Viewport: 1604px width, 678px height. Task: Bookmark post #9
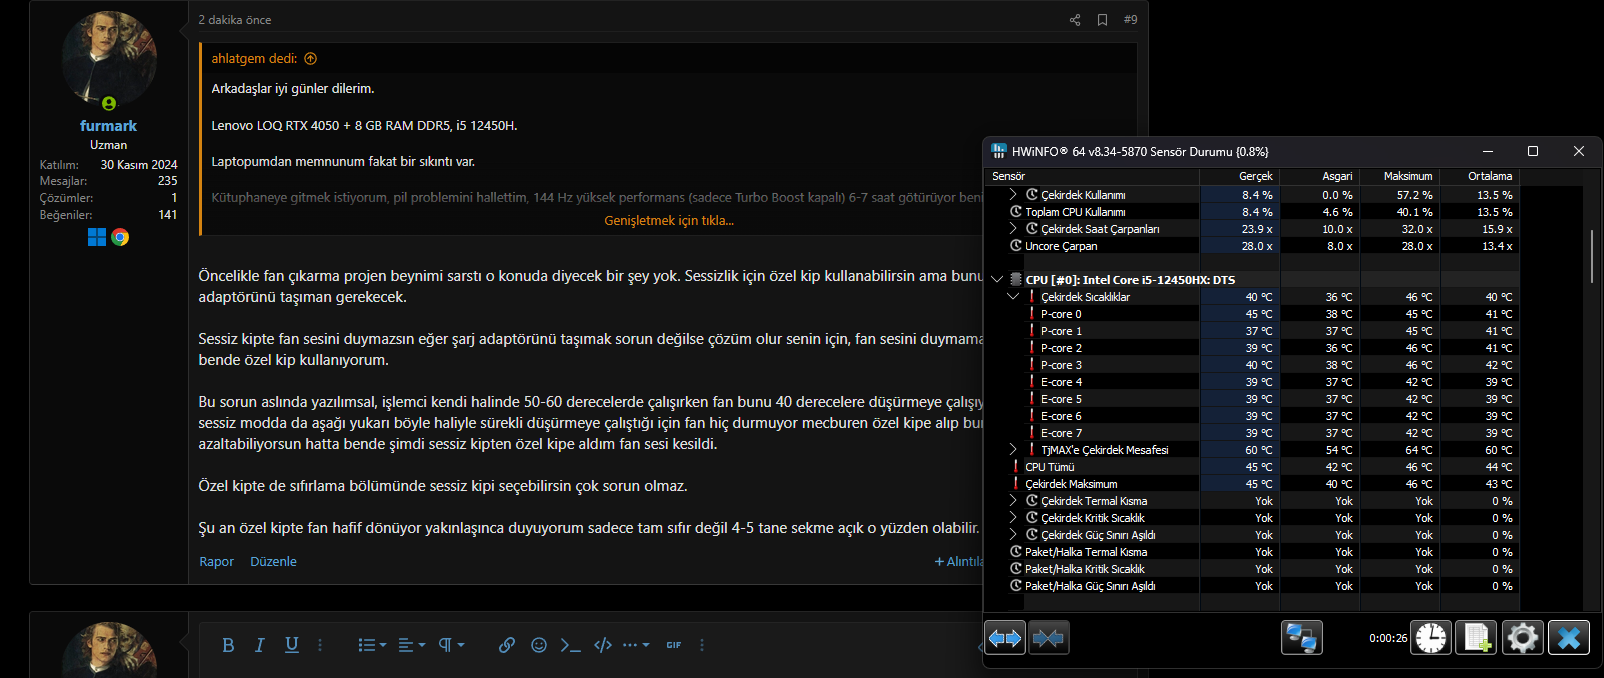coord(1102,20)
